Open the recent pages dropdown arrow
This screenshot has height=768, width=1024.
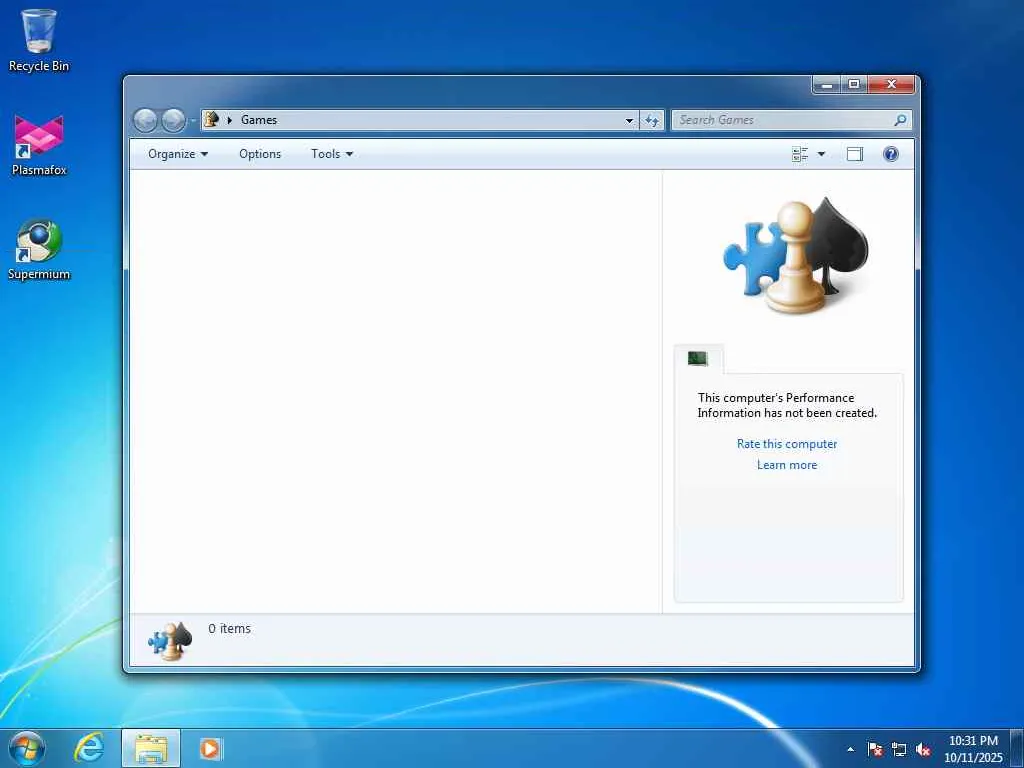[193, 121]
